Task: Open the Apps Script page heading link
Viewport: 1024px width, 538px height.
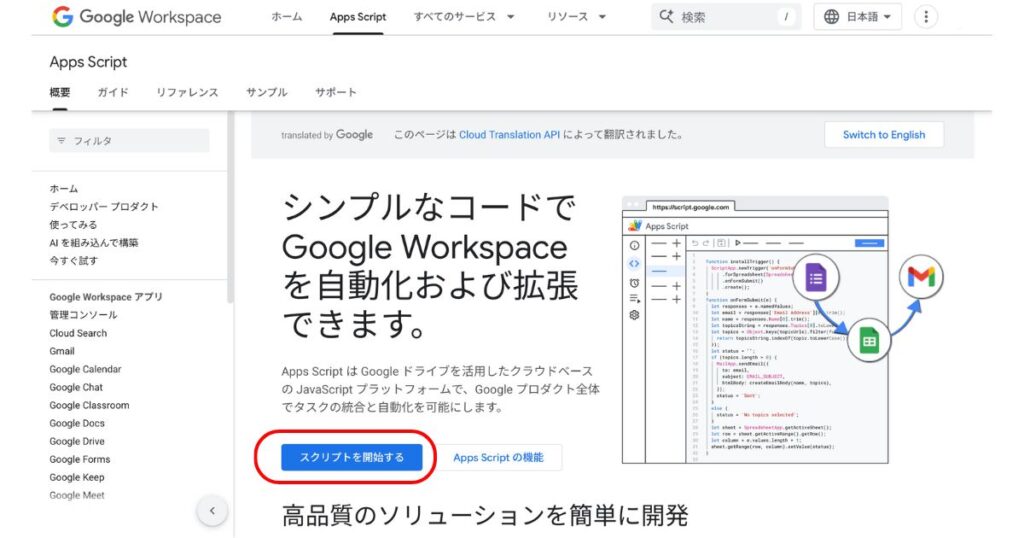Action: tap(88, 62)
